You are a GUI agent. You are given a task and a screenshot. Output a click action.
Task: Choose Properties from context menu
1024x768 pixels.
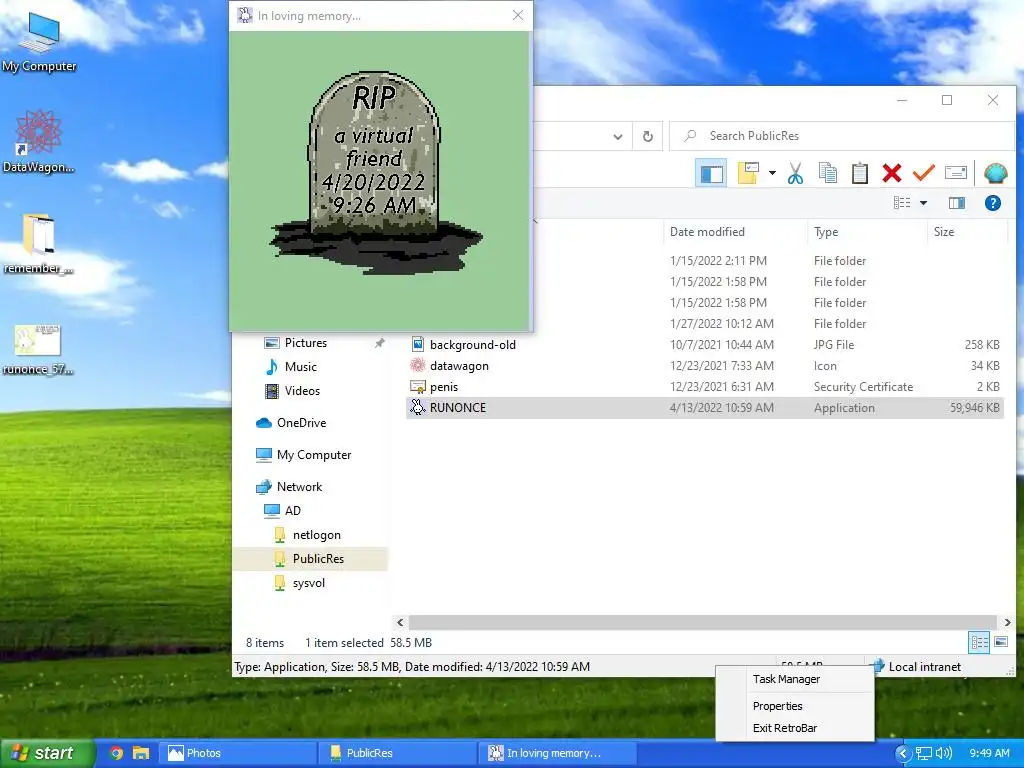point(777,707)
